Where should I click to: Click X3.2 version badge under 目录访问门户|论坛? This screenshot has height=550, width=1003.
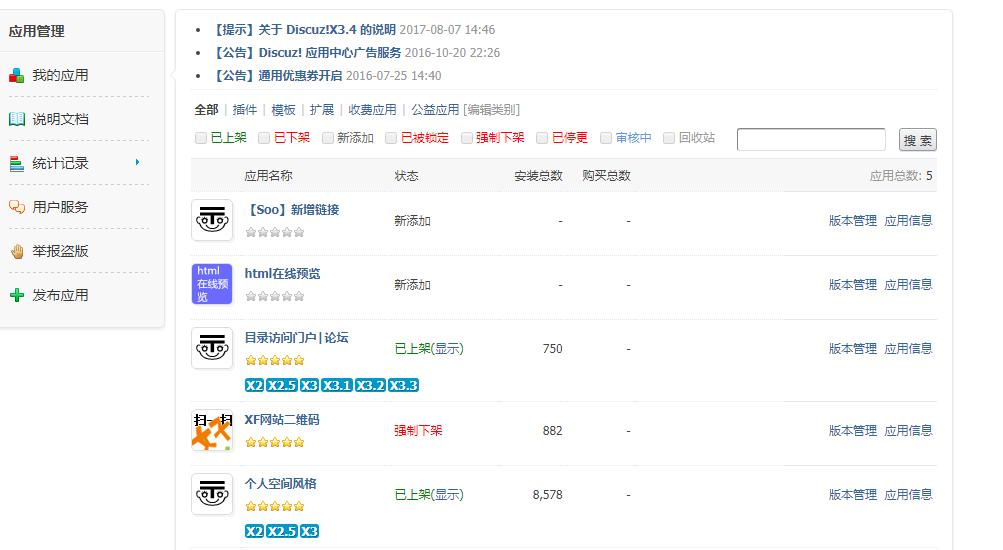tap(370, 386)
